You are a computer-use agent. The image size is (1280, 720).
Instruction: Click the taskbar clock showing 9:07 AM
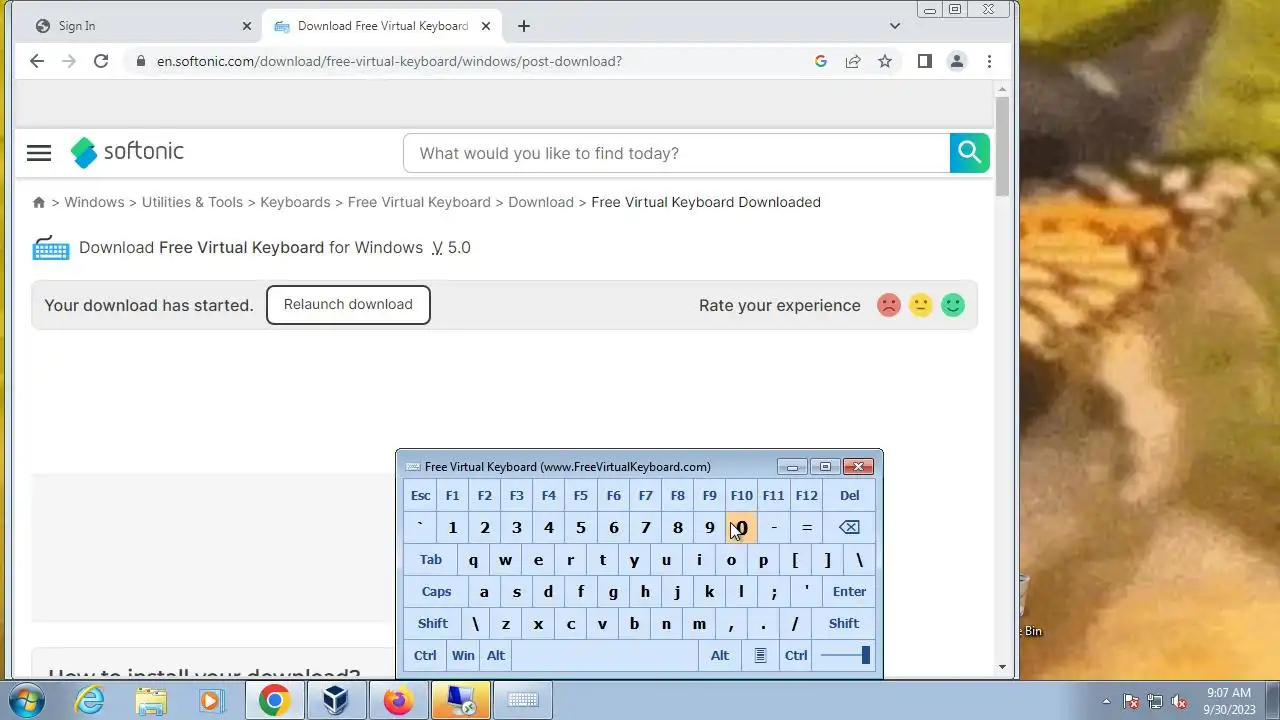click(x=1229, y=701)
